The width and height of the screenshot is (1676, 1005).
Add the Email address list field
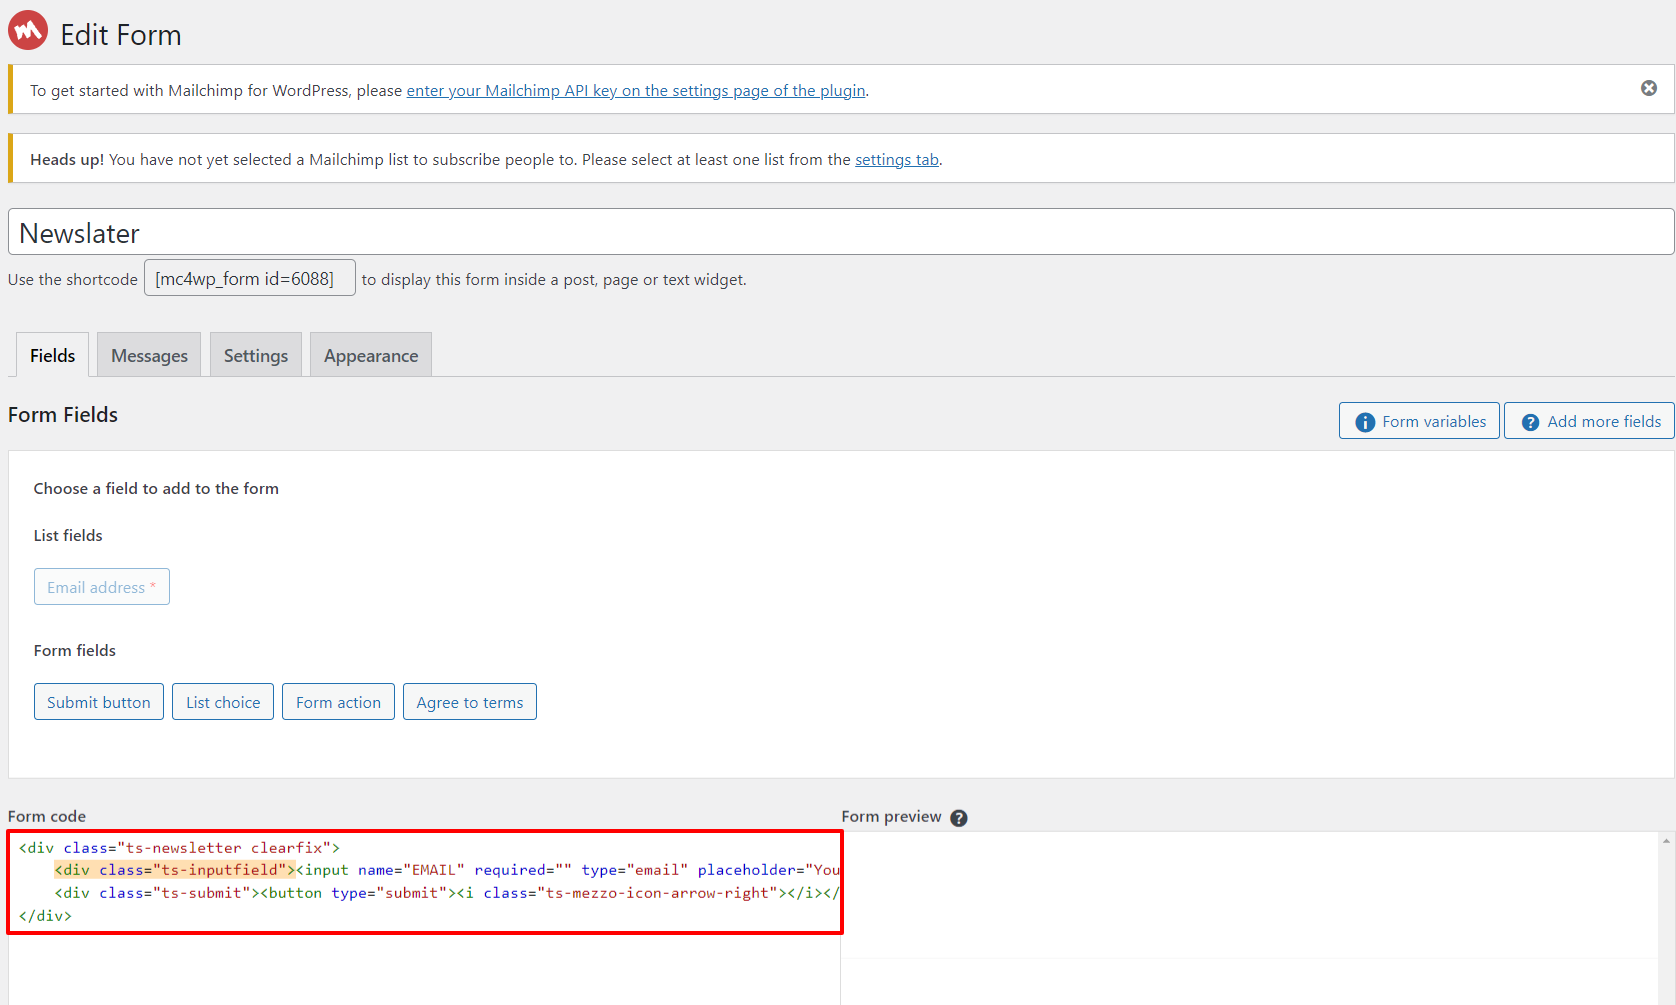101,587
